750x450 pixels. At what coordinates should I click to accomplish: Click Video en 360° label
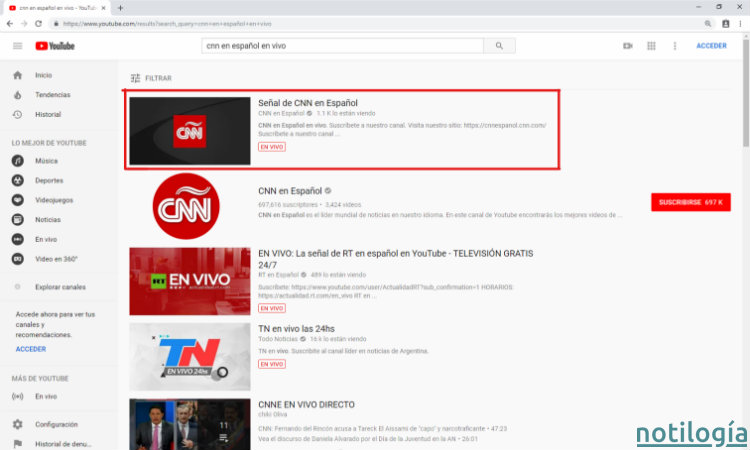coord(56,259)
